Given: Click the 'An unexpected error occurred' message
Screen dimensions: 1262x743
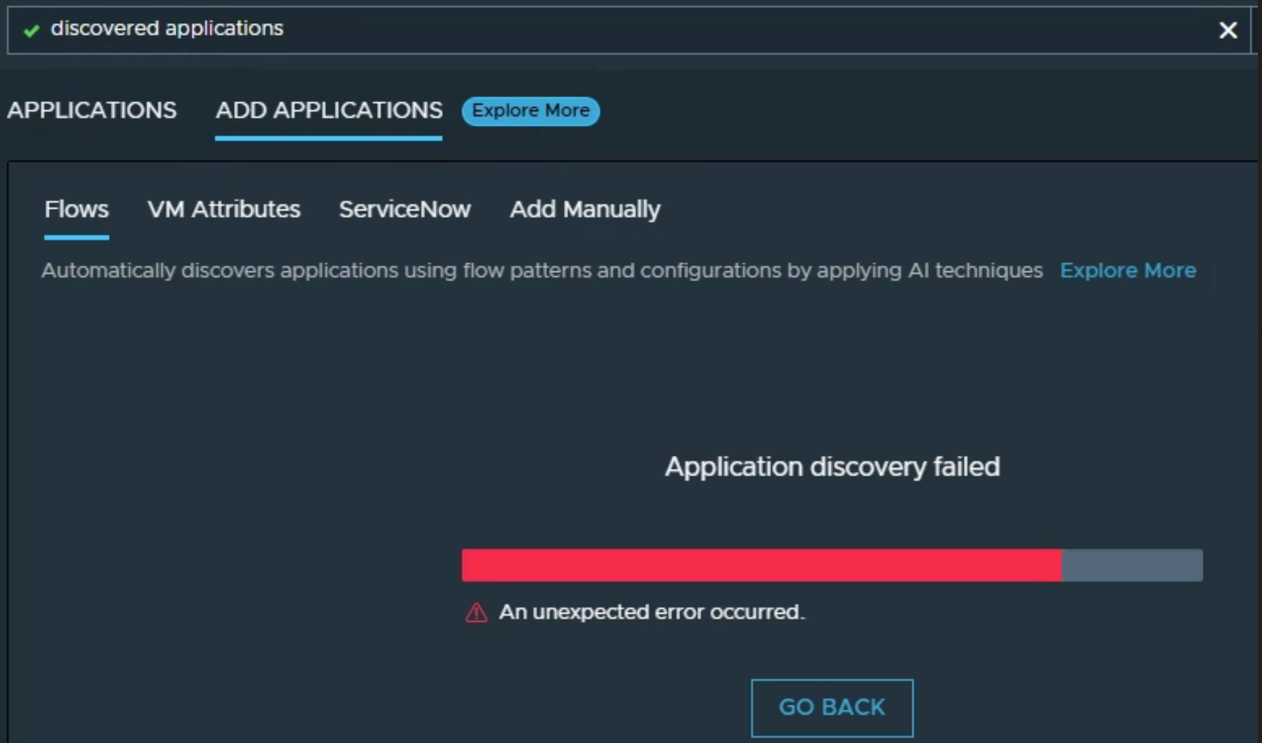Looking at the screenshot, I should pyautogui.click(x=652, y=612).
